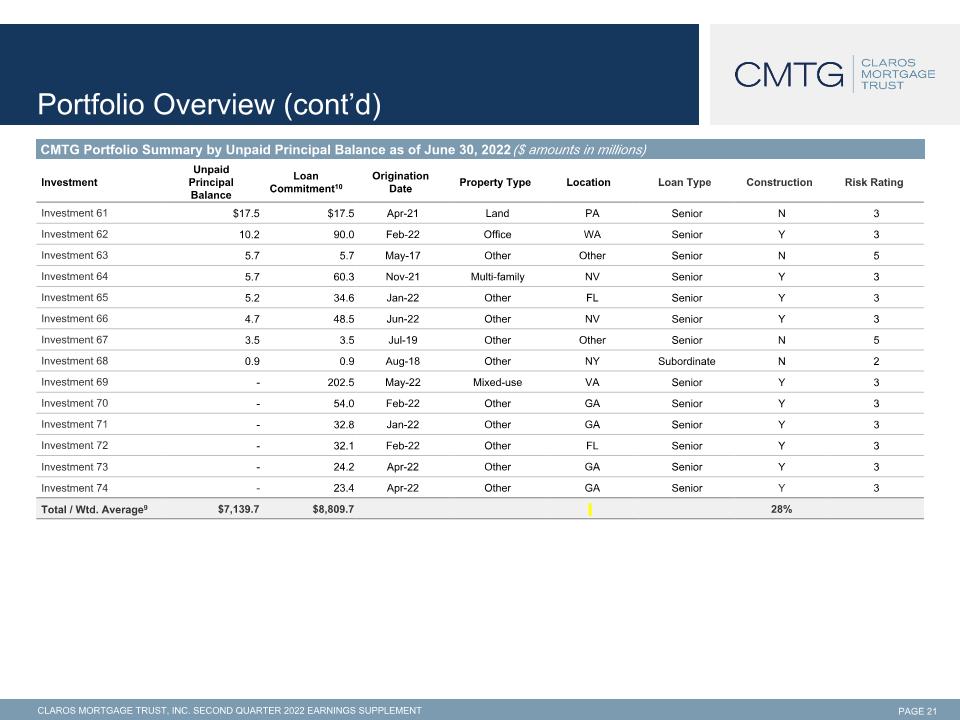Click the total unpaid balance '$7,139.7'
The width and height of the screenshot is (960, 720).
[238, 509]
